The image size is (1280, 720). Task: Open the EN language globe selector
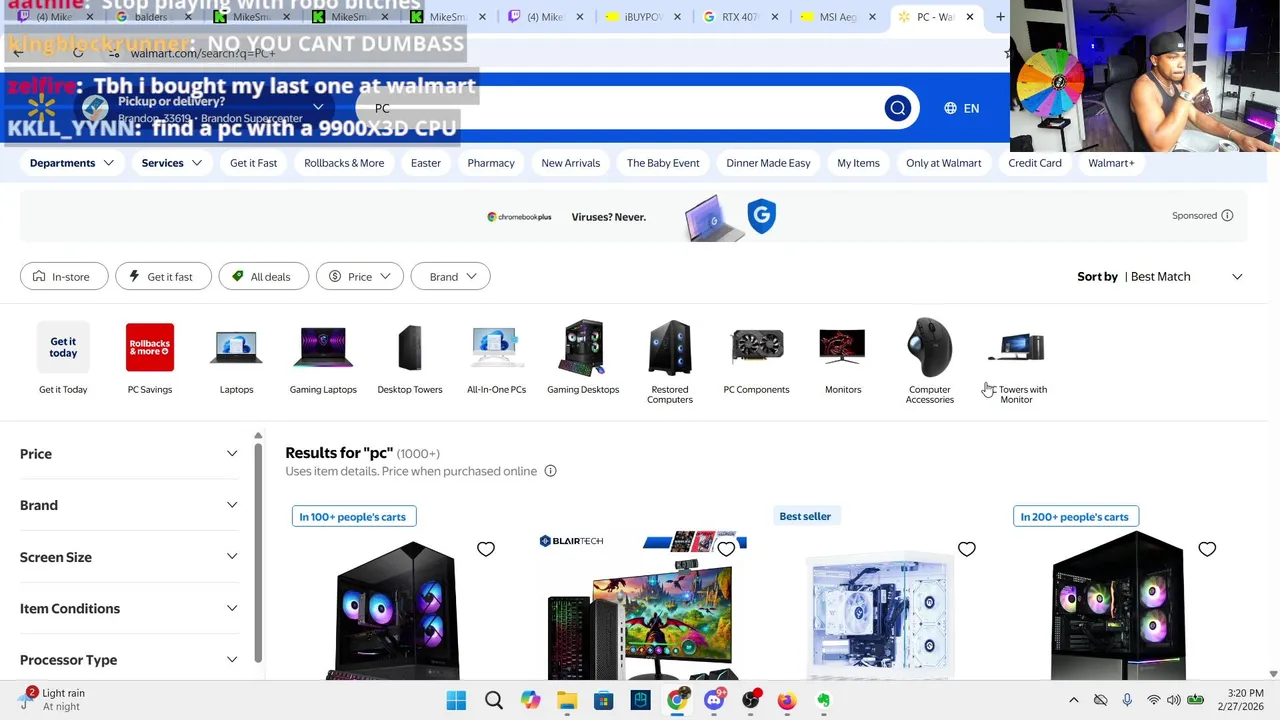pos(962,108)
